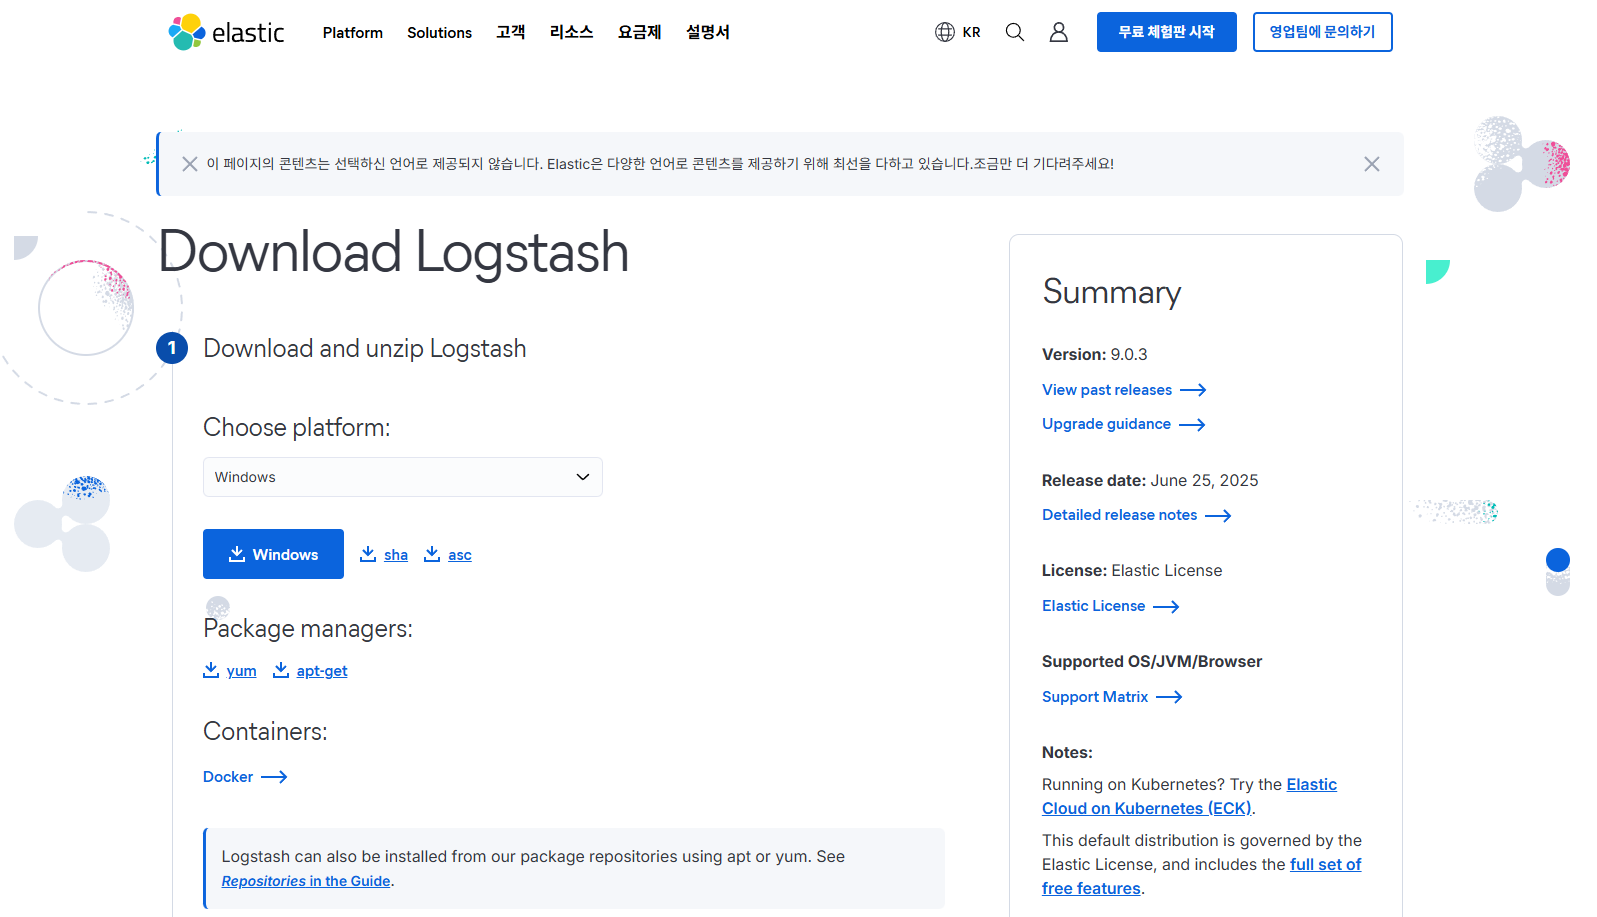Click the user account icon

[1059, 32]
